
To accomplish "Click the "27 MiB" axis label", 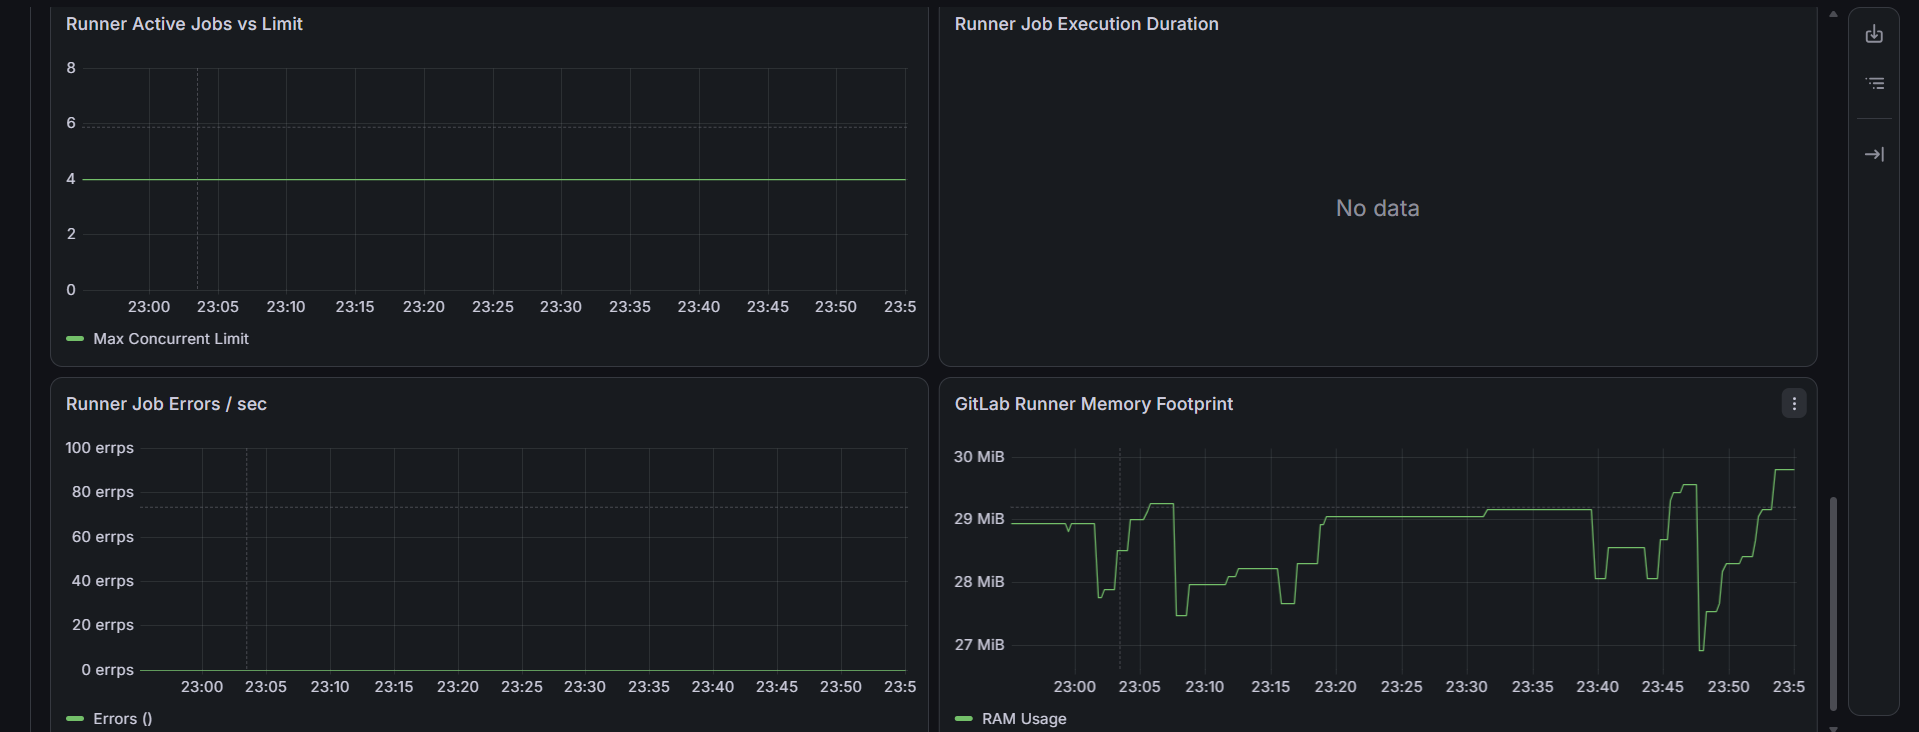I will (x=979, y=645).
